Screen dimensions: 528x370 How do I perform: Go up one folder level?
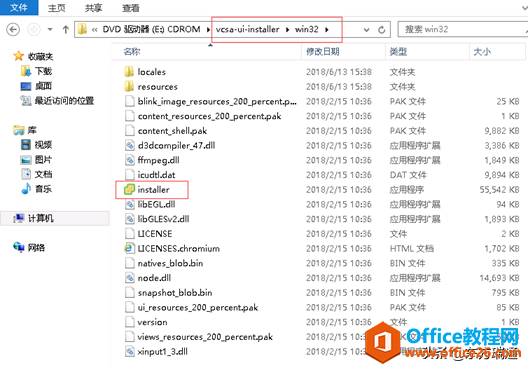tap(66, 30)
